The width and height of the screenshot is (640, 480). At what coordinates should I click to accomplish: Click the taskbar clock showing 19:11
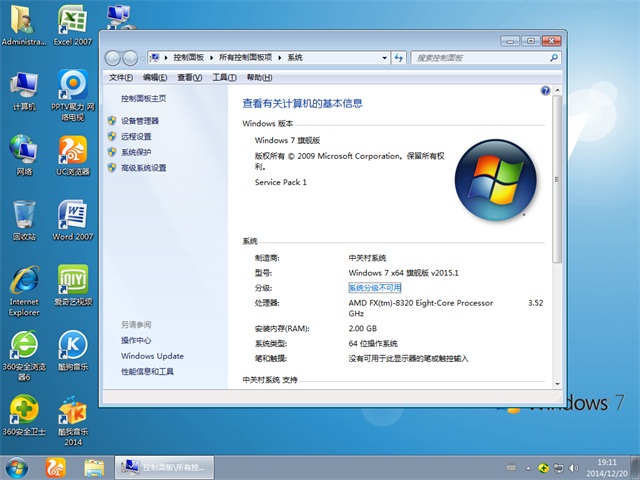607,468
